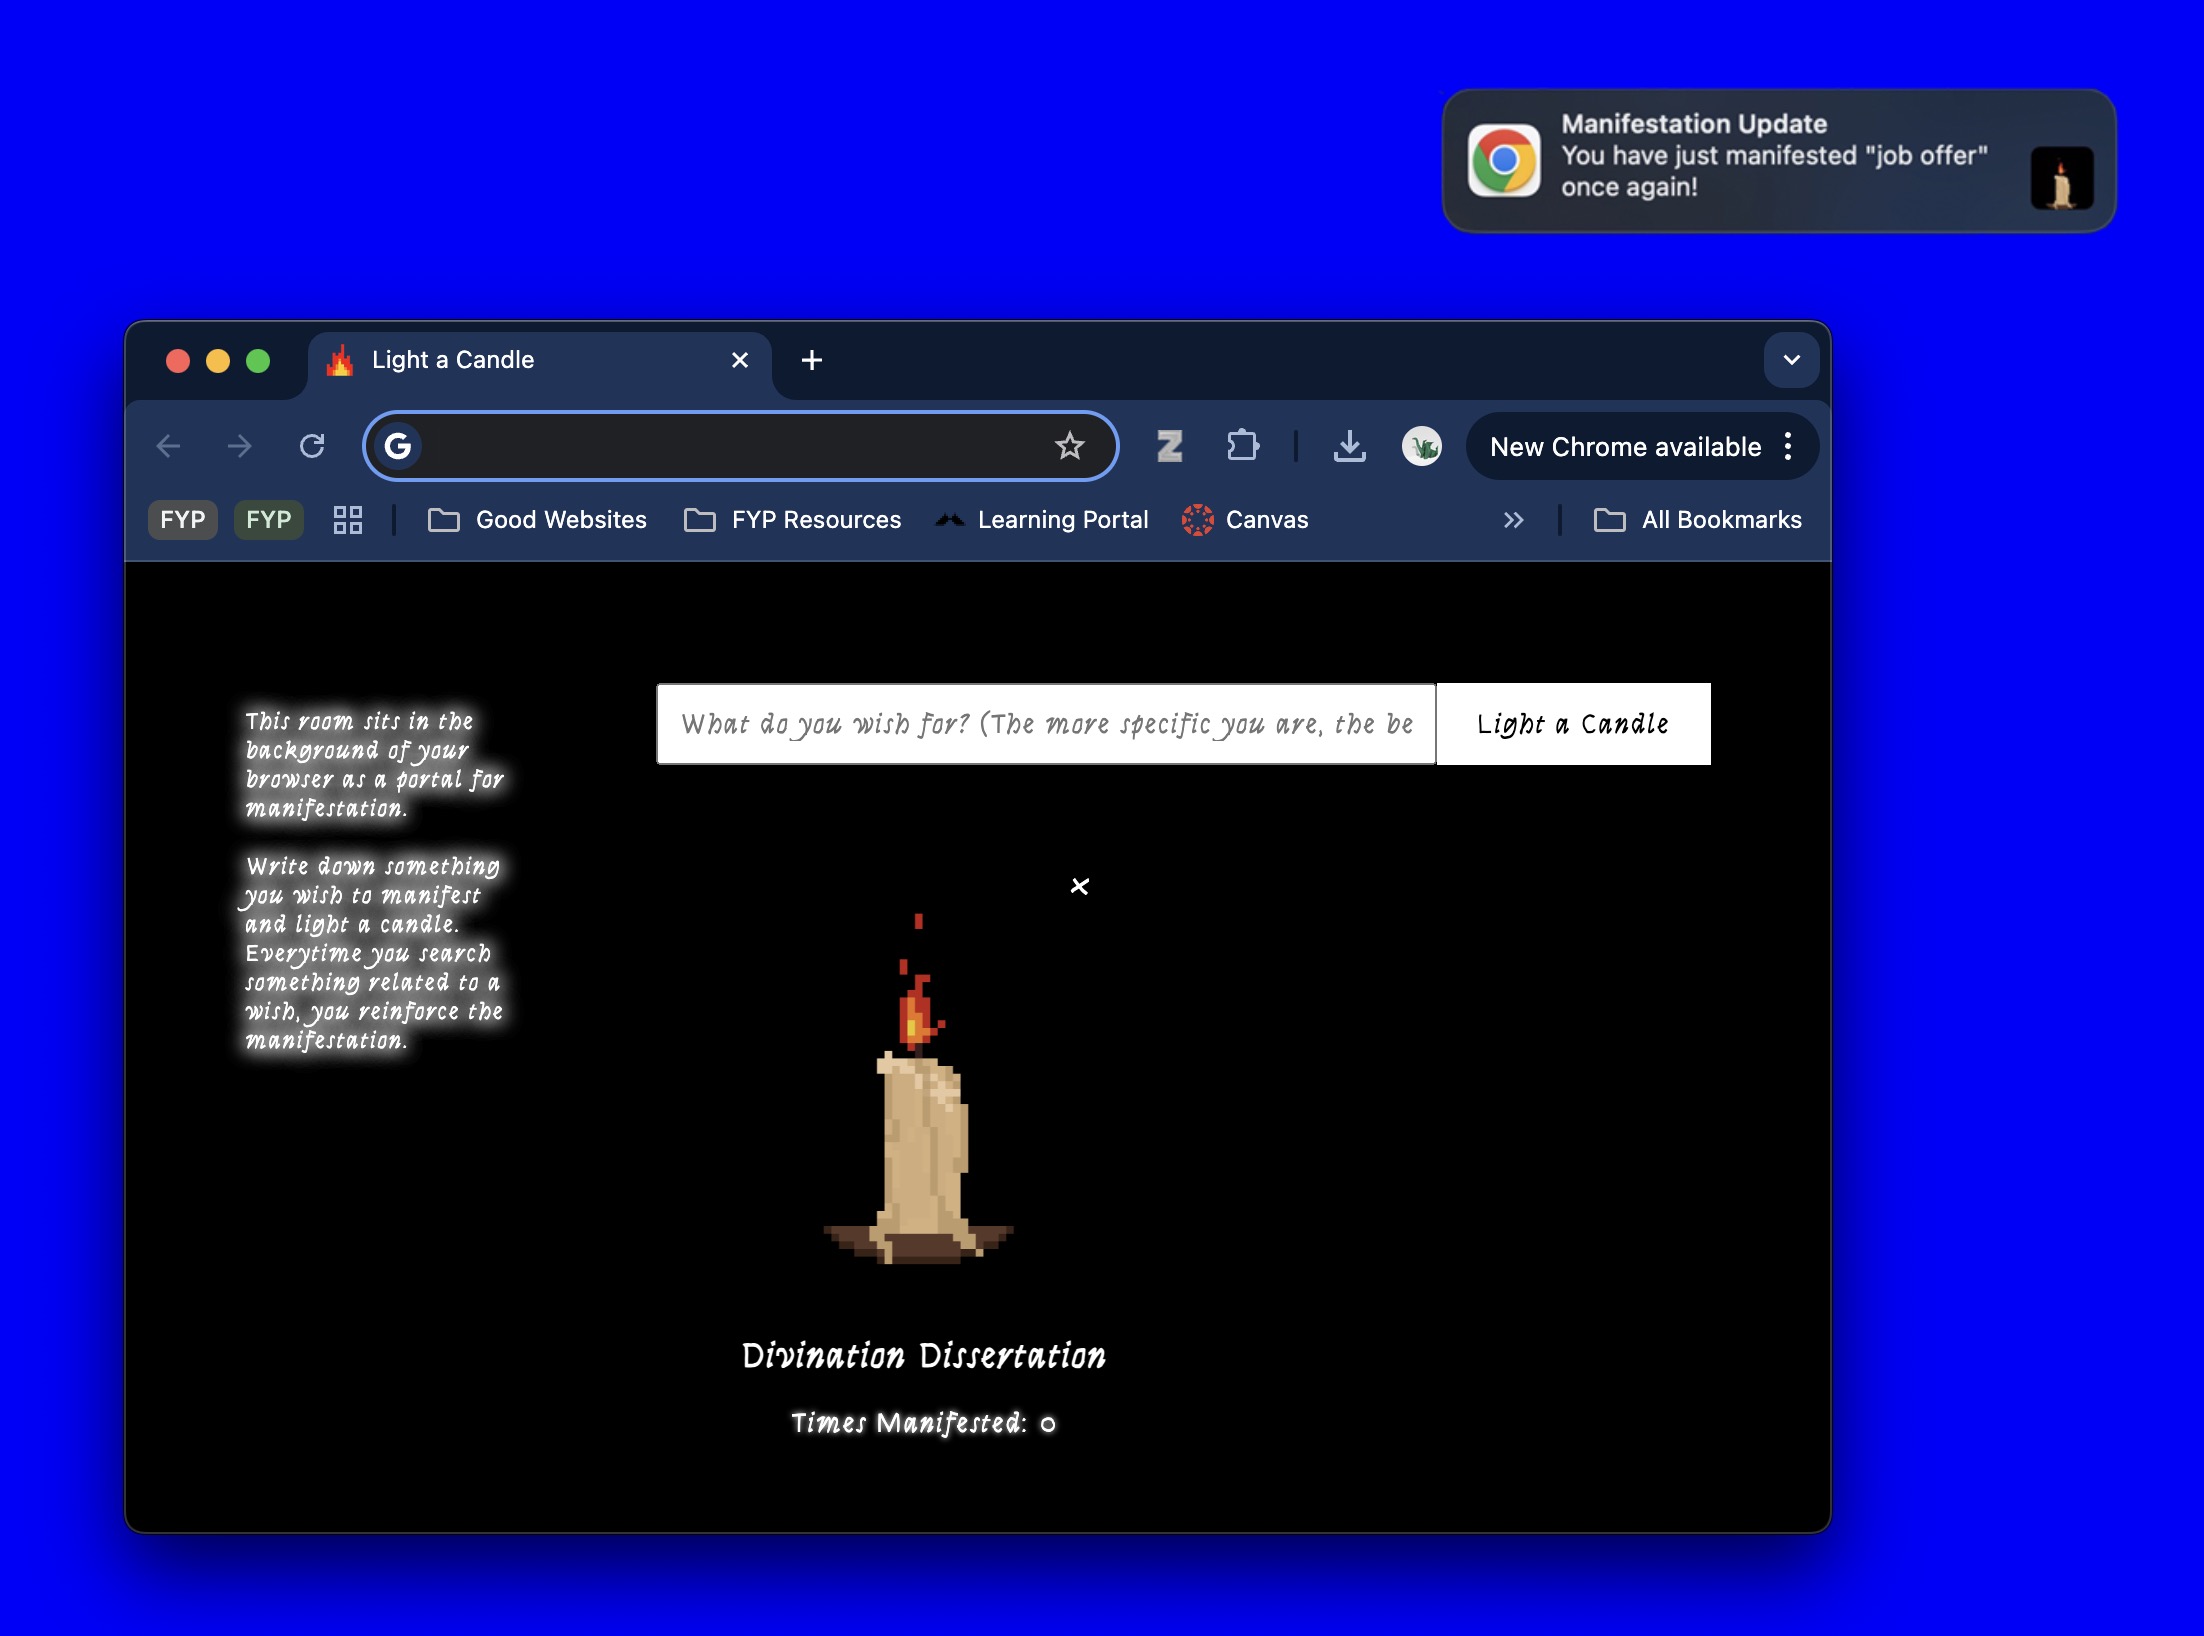Click the page reload icon
Image resolution: width=2204 pixels, height=1636 pixels.
pyautogui.click(x=312, y=446)
